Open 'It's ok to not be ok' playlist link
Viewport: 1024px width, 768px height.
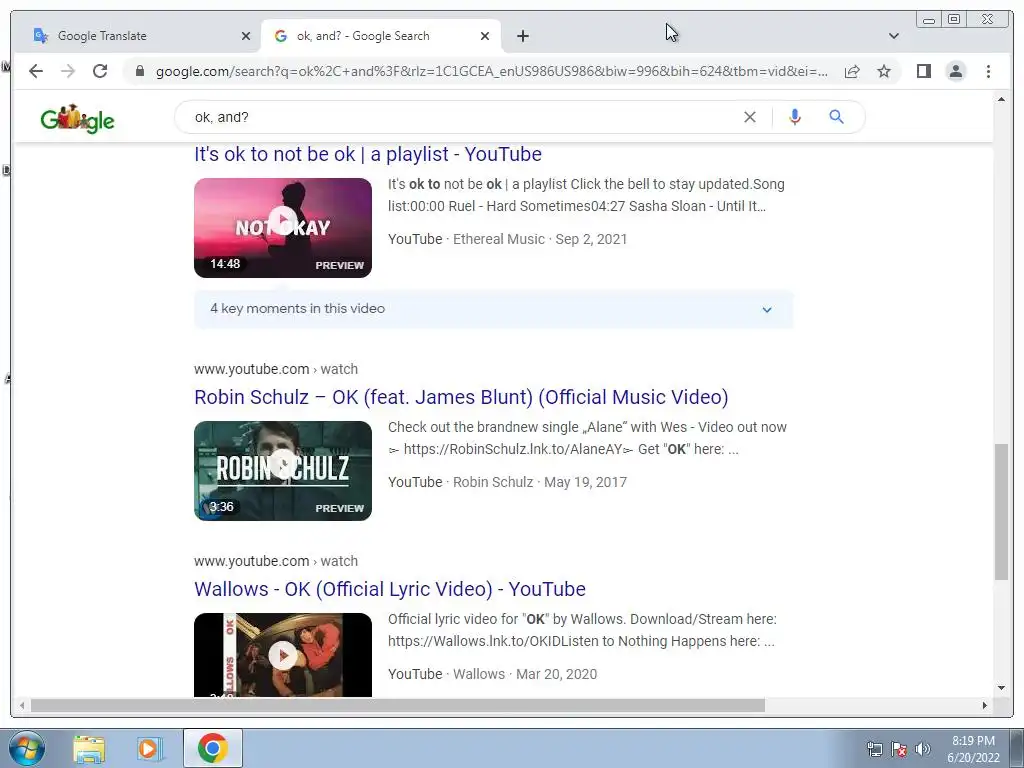pyautogui.click(x=368, y=154)
